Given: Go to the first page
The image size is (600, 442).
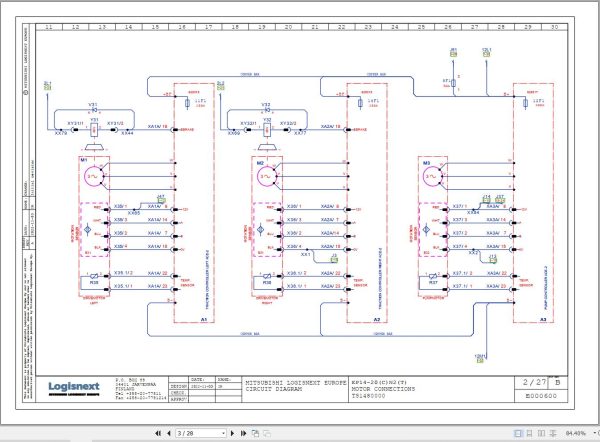Looking at the screenshot, I should (x=158, y=433).
